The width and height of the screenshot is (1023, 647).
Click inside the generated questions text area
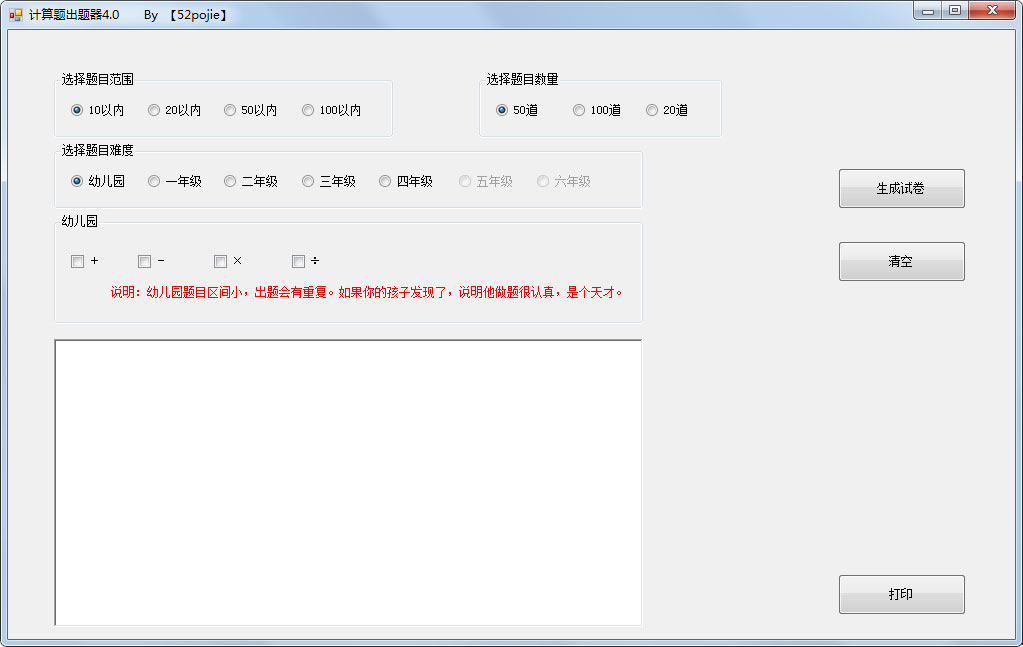348,482
